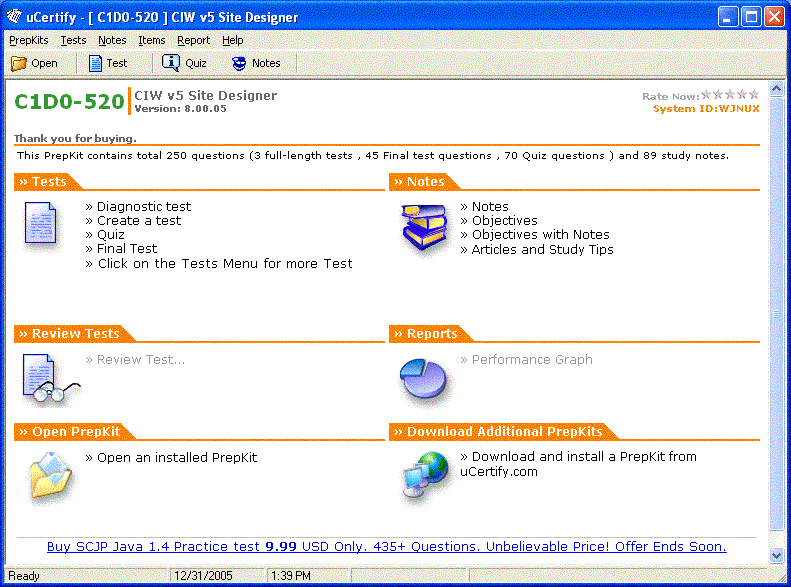791x587 pixels.
Task: Click the Tests section header
Action: pos(48,182)
